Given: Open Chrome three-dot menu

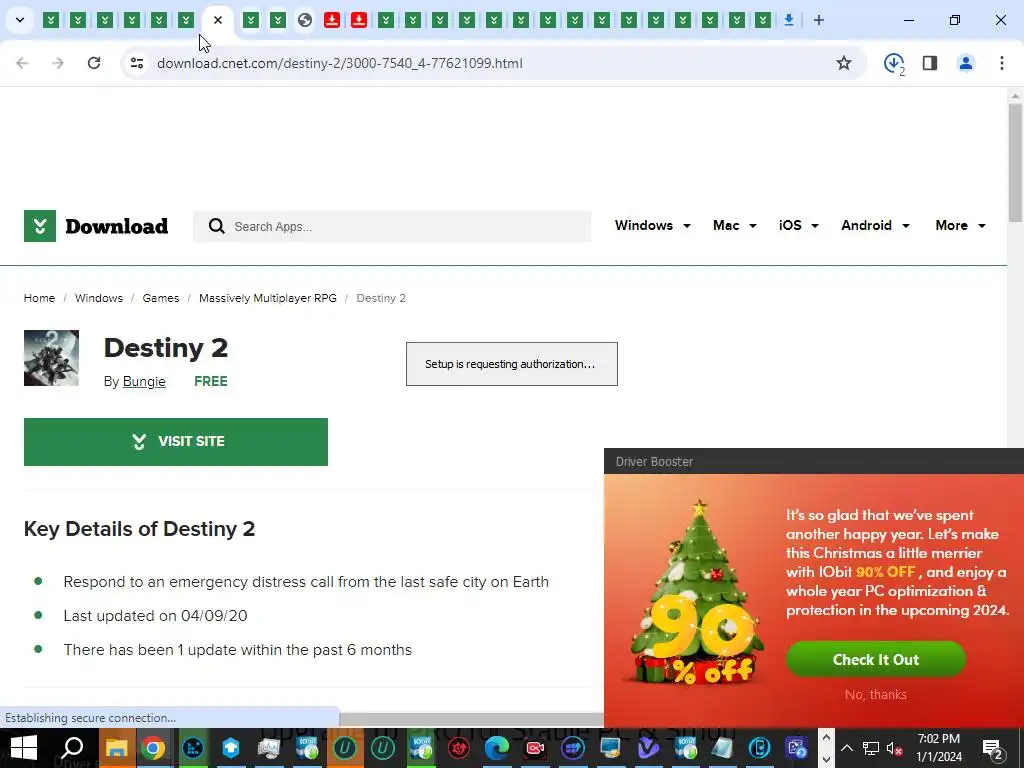Looking at the screenshot, I should click(x=1002, y=63).
